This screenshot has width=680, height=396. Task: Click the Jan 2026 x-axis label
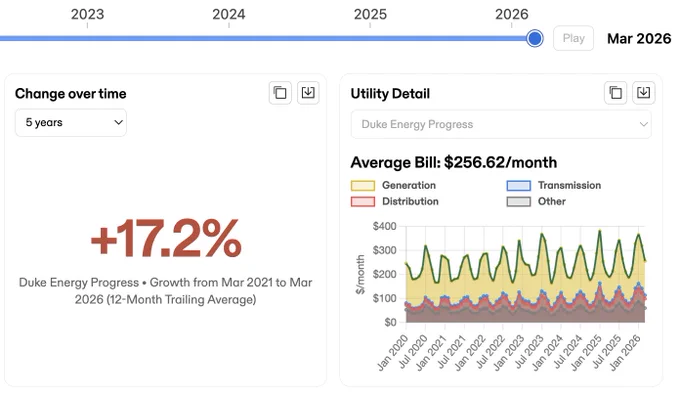point(625,353)
